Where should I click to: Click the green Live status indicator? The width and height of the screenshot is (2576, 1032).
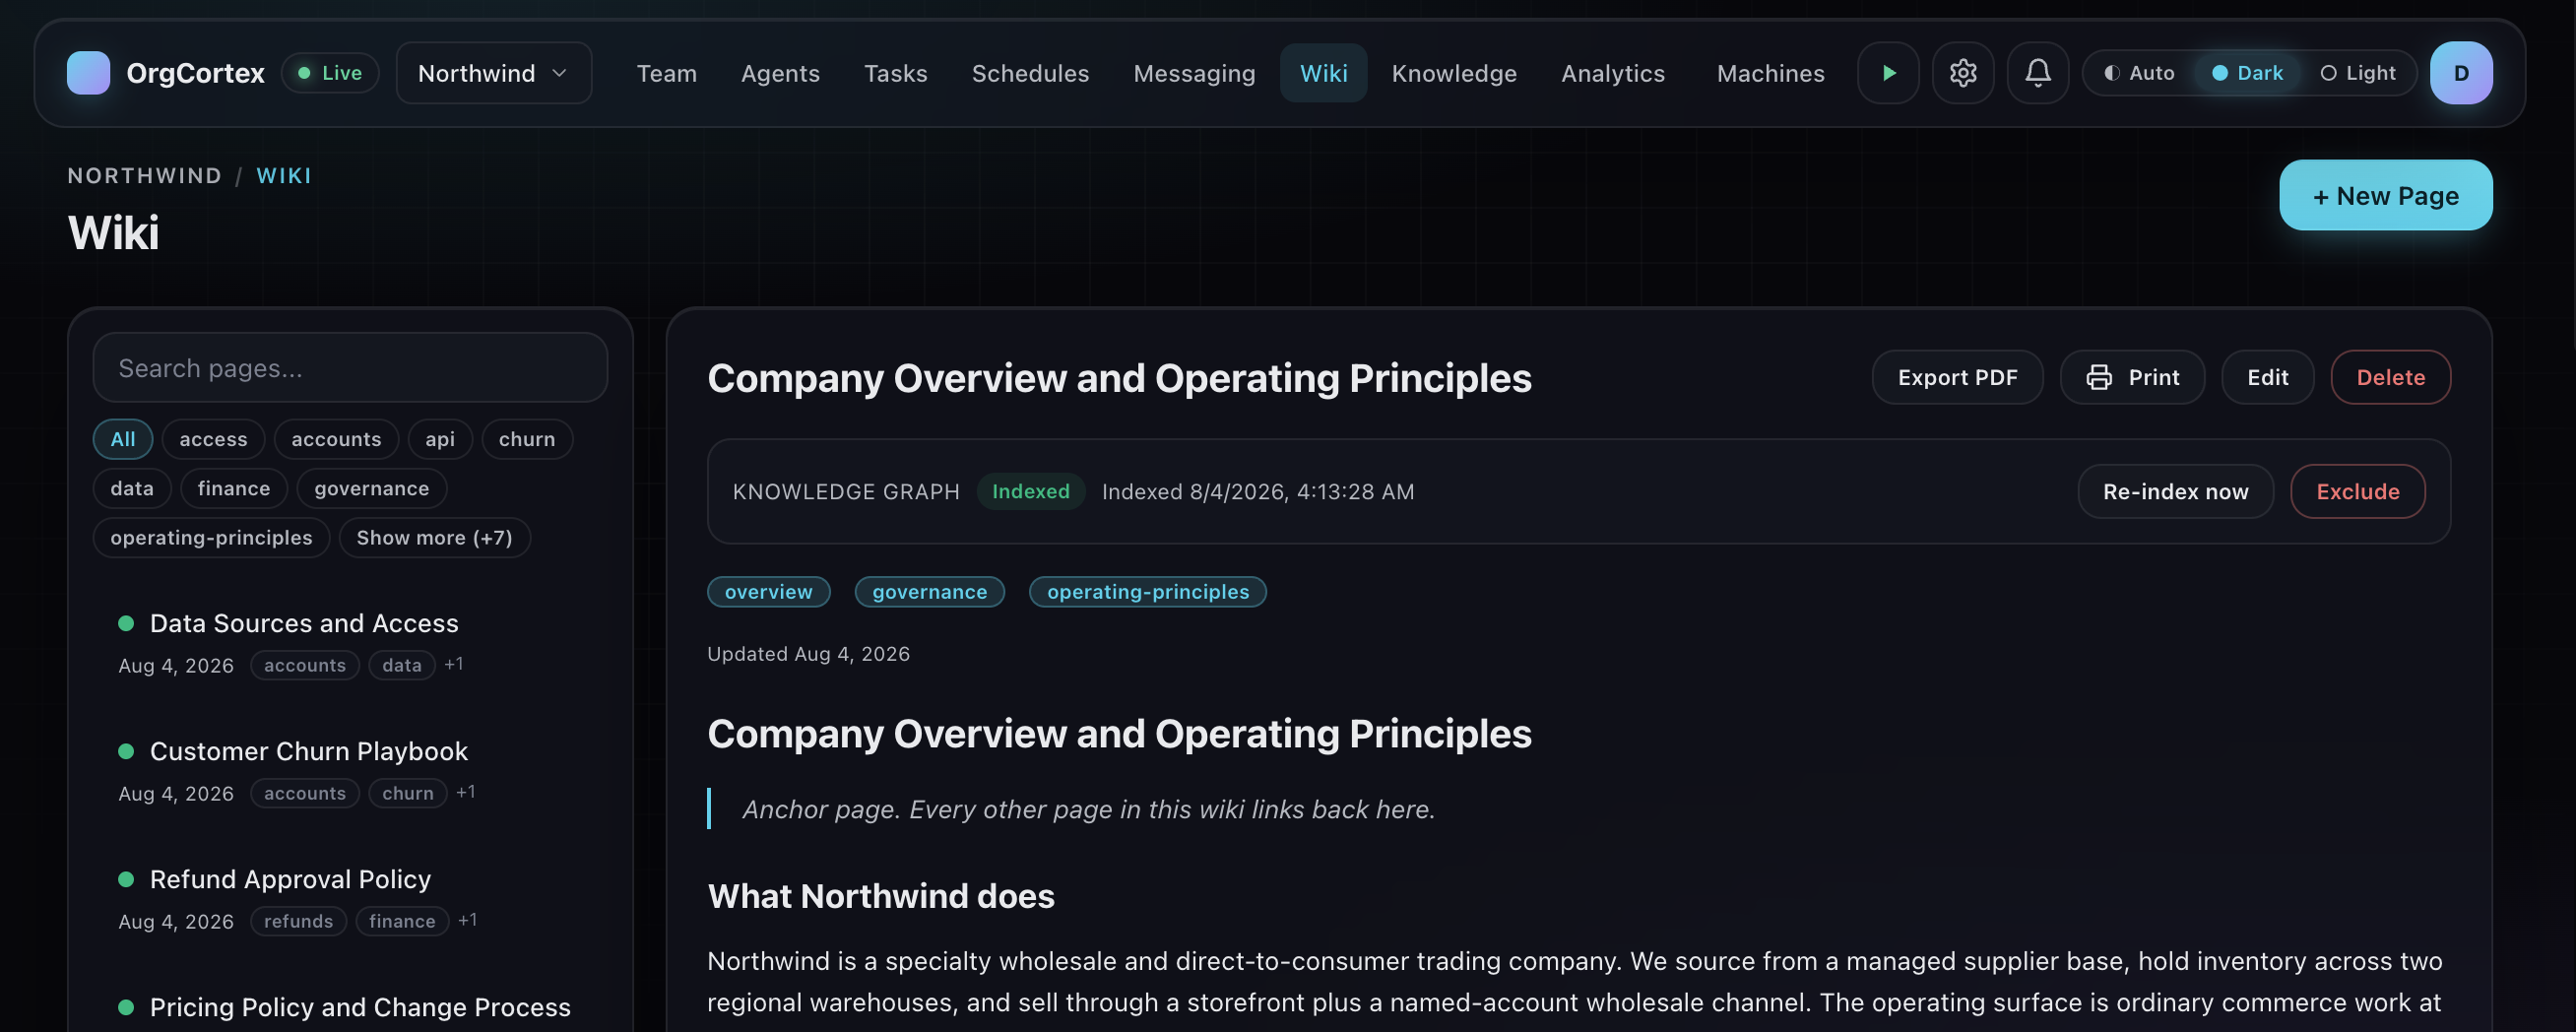(x=330, y=73)
